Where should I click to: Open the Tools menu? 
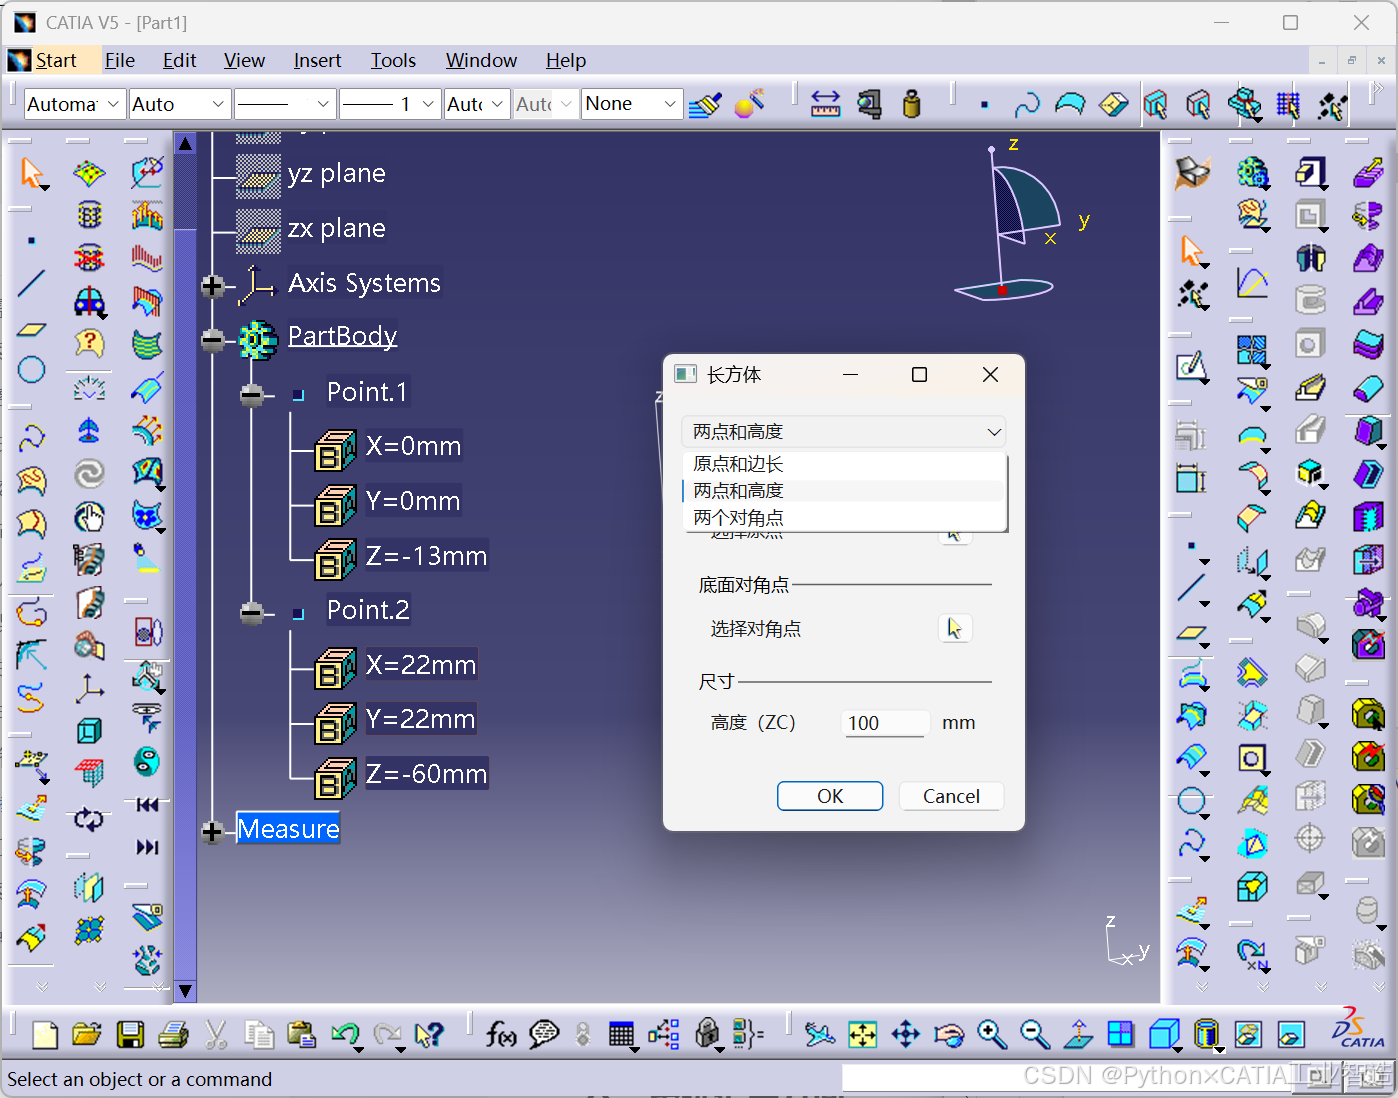tap(393, 61)
